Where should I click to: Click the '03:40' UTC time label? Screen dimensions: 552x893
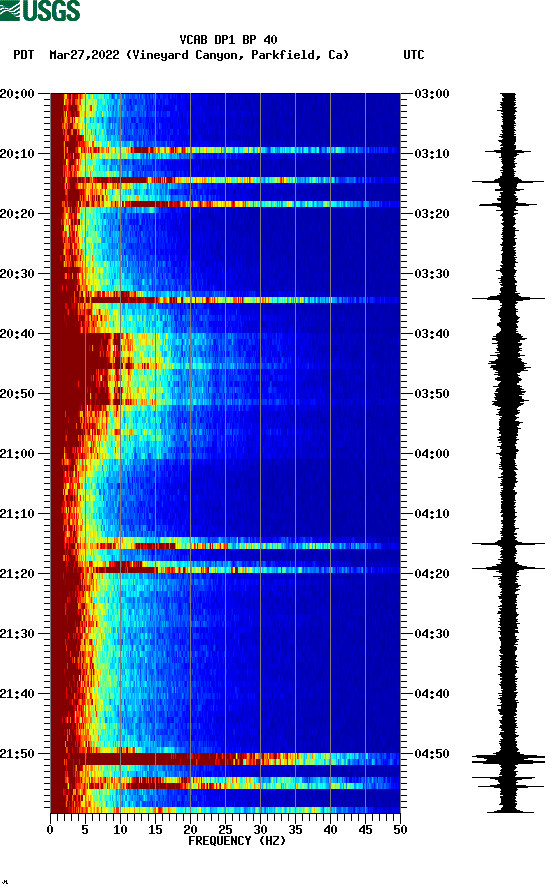coord(432,334)
